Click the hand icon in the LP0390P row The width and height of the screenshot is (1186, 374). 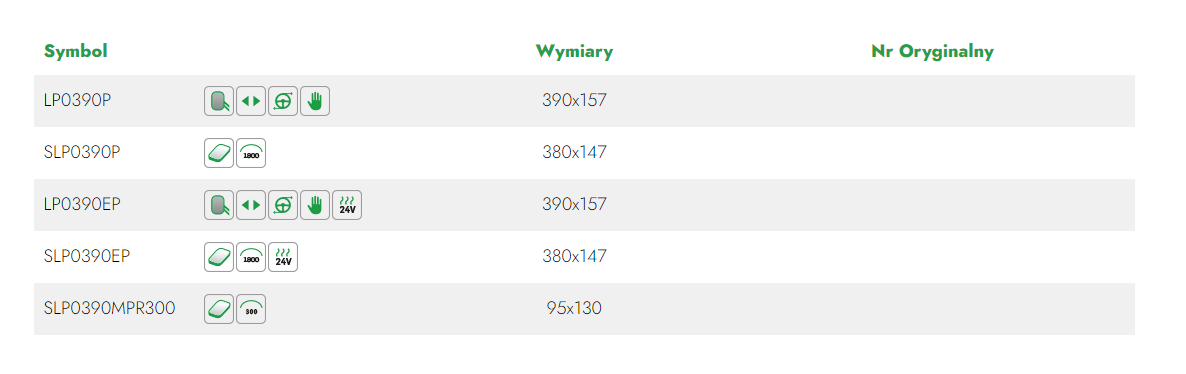tap(315, 101)
